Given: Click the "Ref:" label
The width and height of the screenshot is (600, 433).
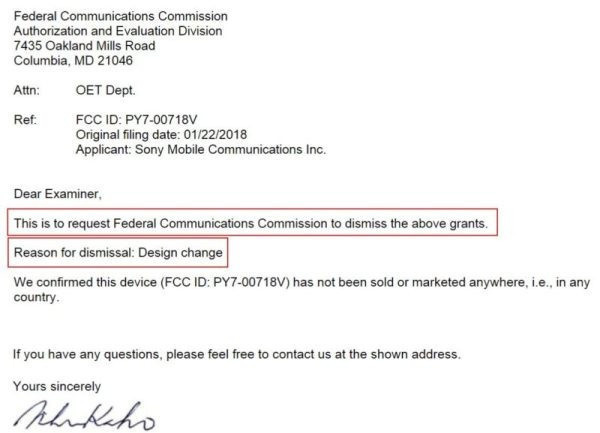Looking at the screenshot, I should (25, 120).
